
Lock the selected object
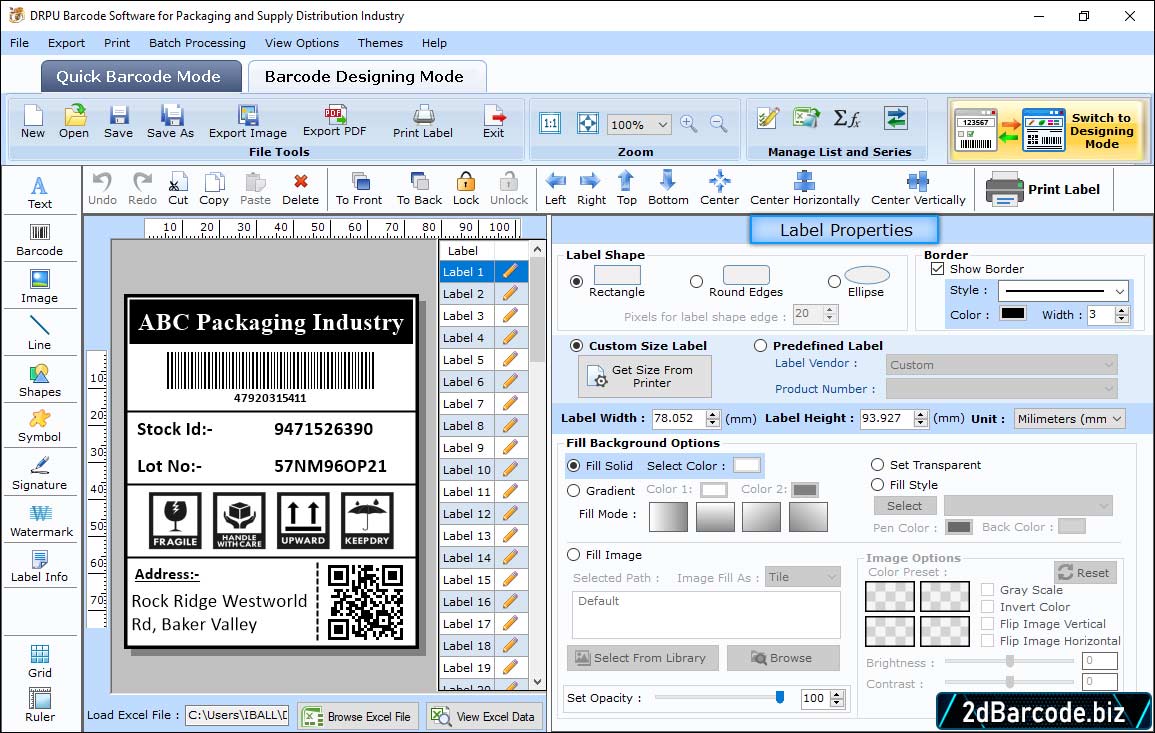point(466,189)
